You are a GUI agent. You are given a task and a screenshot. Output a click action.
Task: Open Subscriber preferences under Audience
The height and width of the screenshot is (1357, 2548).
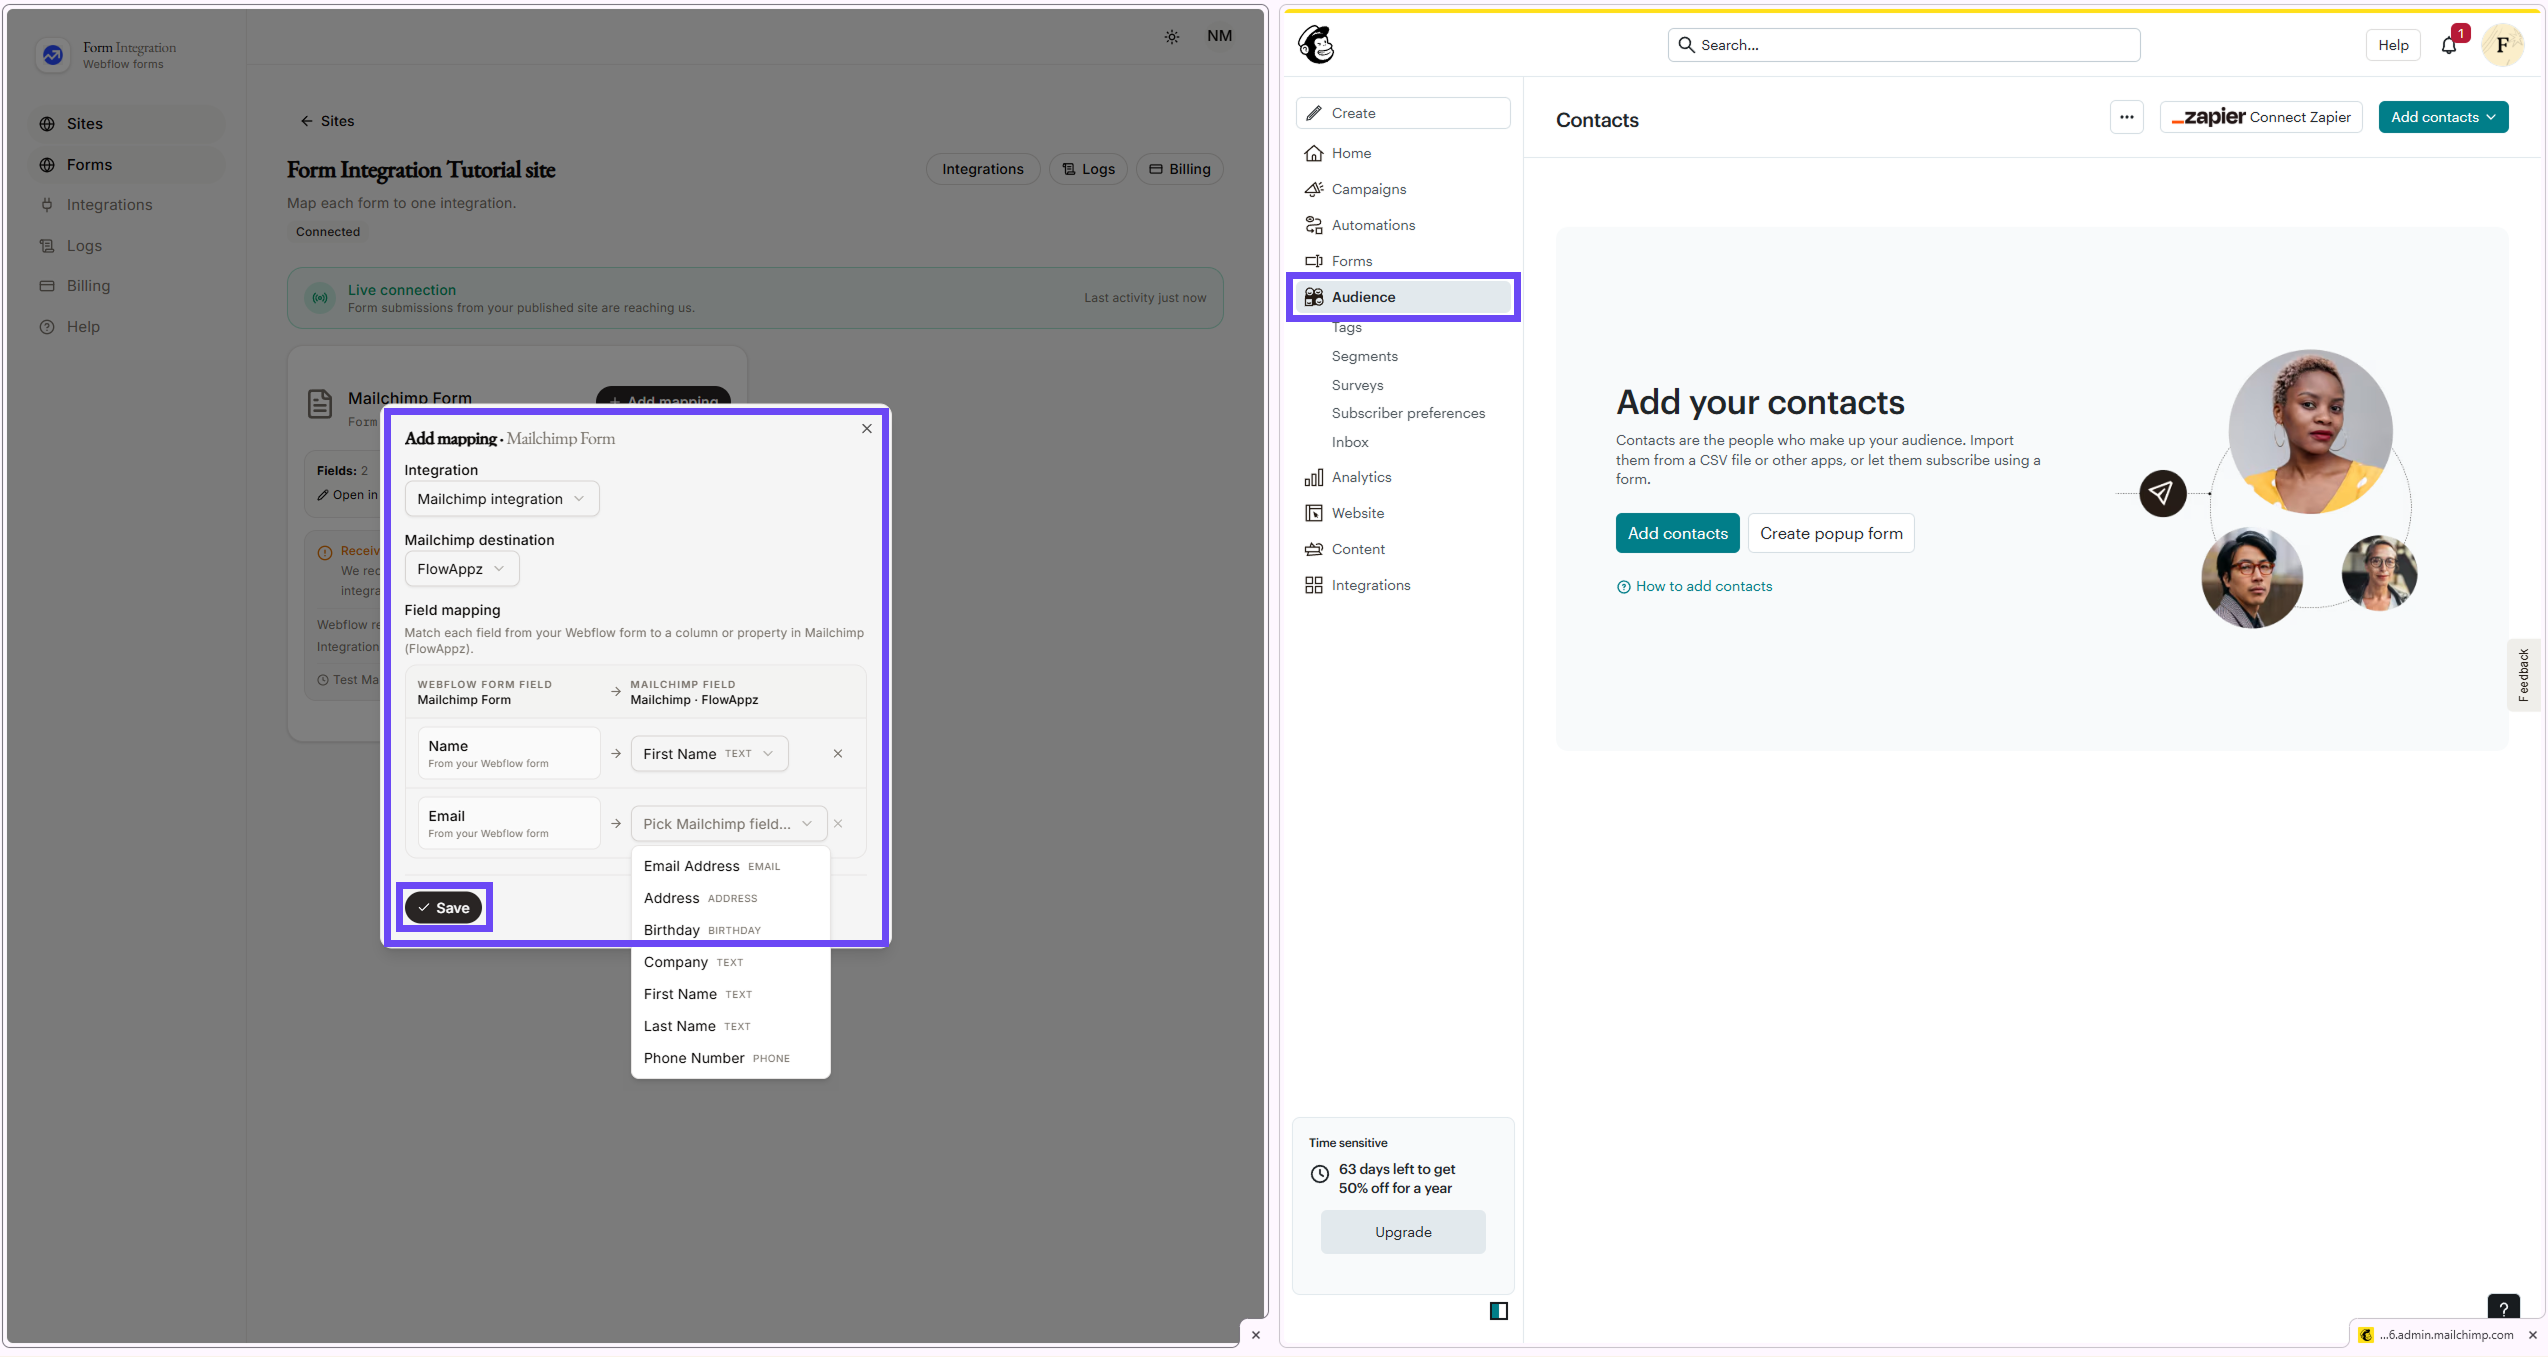point(1408,414)
